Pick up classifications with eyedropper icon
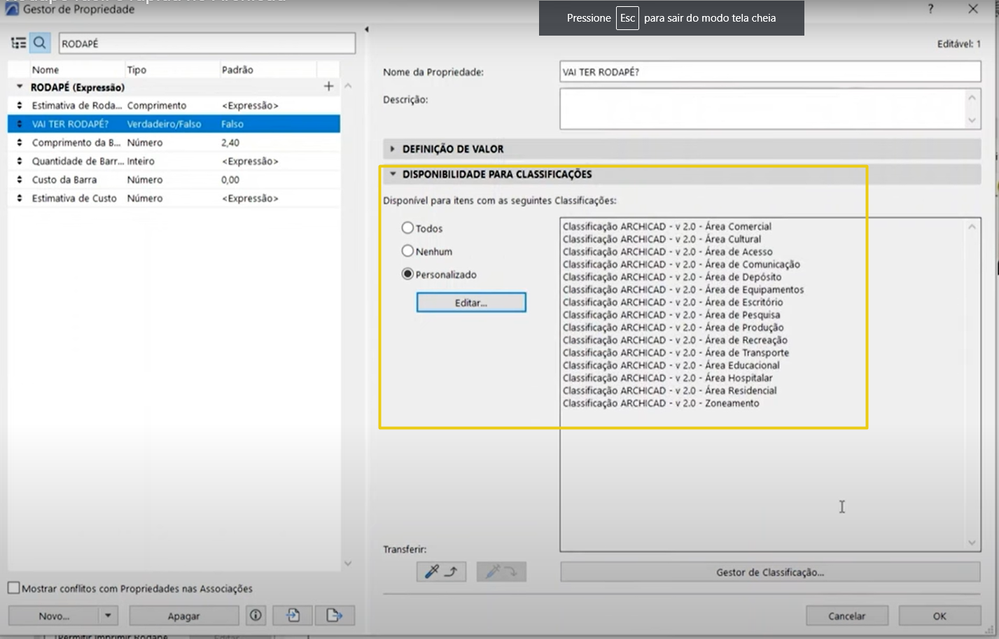This screenshot has height=639, width=999. (441, 571)
